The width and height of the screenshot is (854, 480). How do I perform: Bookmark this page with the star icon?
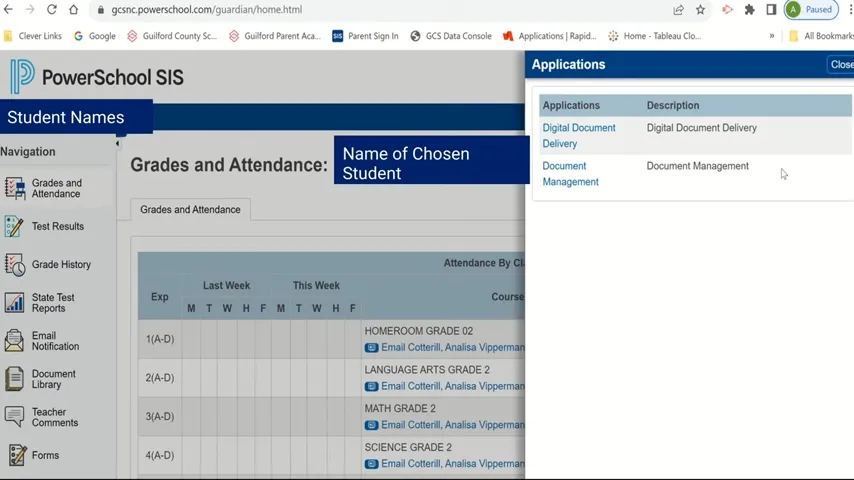point(700,10)
